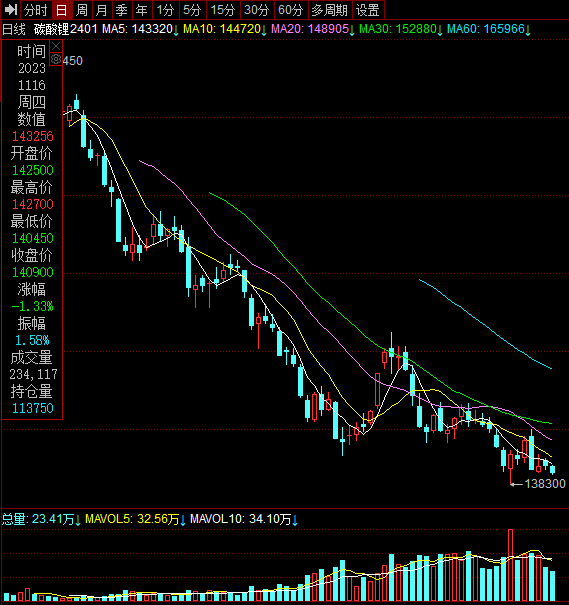Switch to the 年 yearly tab
This screenshot has width=569, height=605.
pos(142,10)
